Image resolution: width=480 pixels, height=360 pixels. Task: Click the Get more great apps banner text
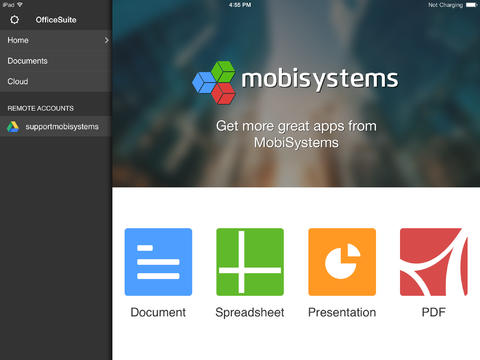tap(296, 134)
